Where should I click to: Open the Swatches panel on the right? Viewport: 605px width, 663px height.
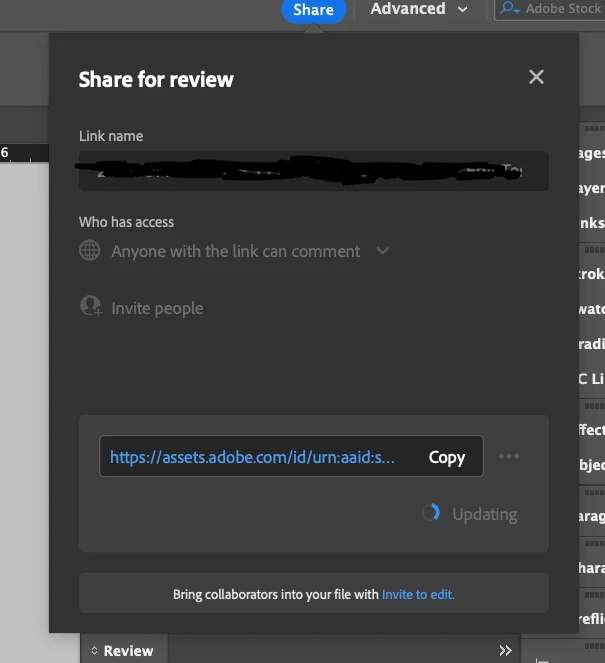[x=592, y=309]
